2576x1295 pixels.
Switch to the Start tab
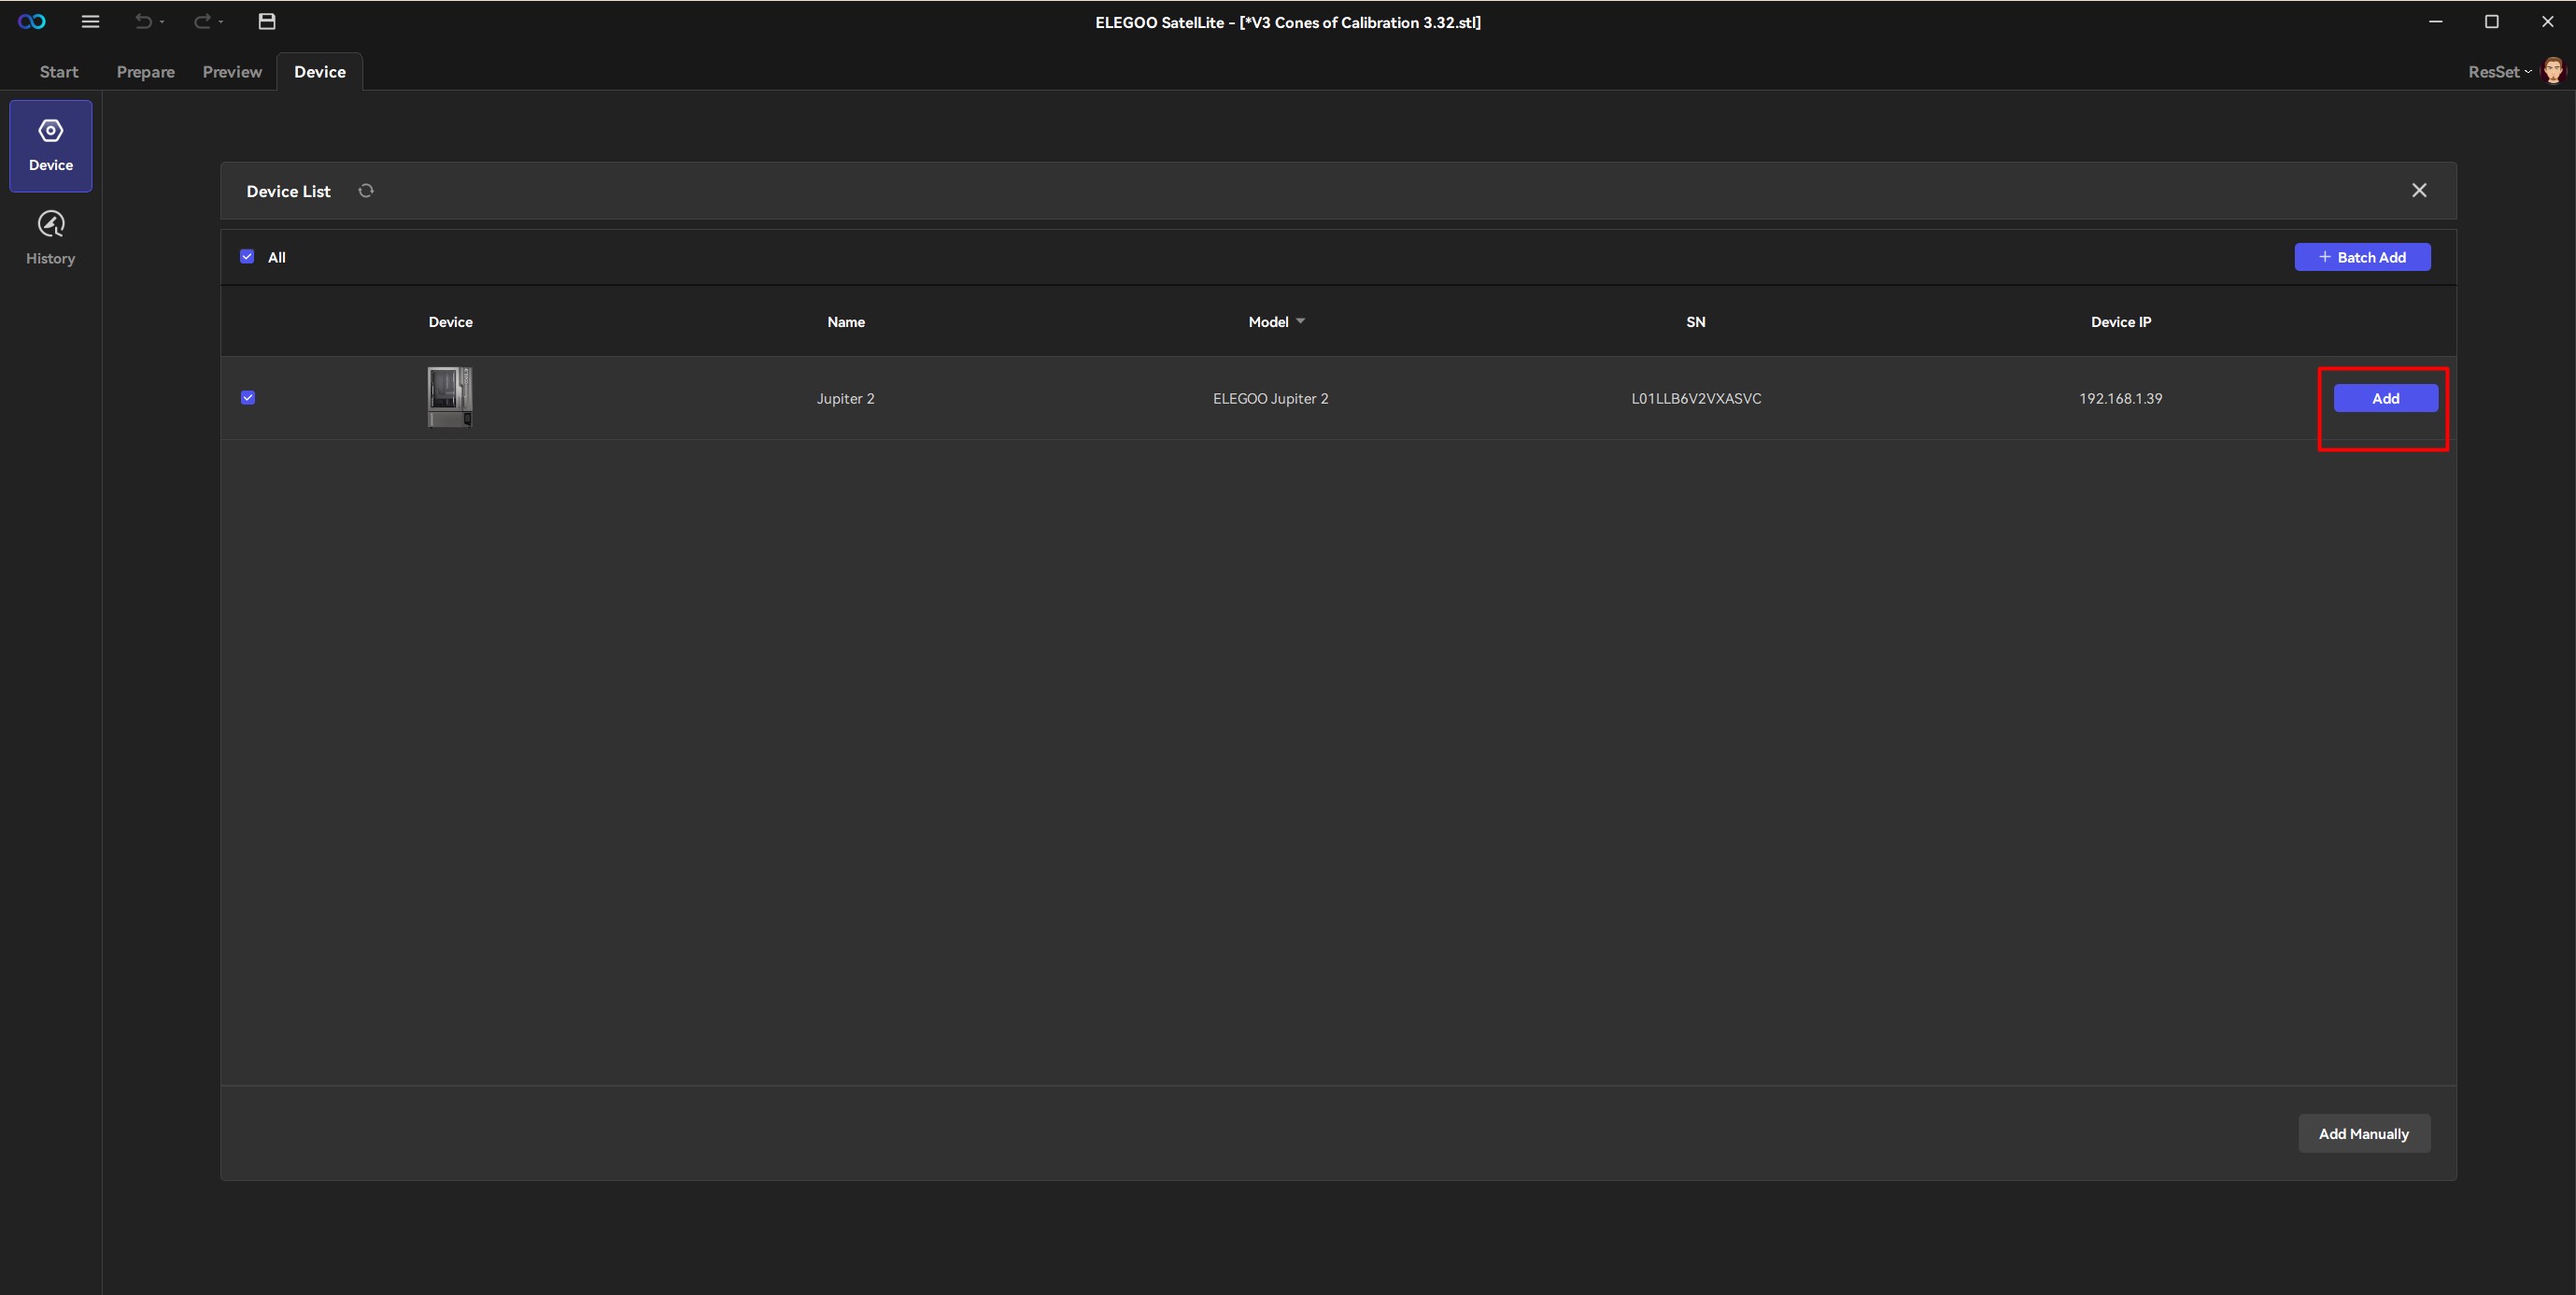[59, 72]
